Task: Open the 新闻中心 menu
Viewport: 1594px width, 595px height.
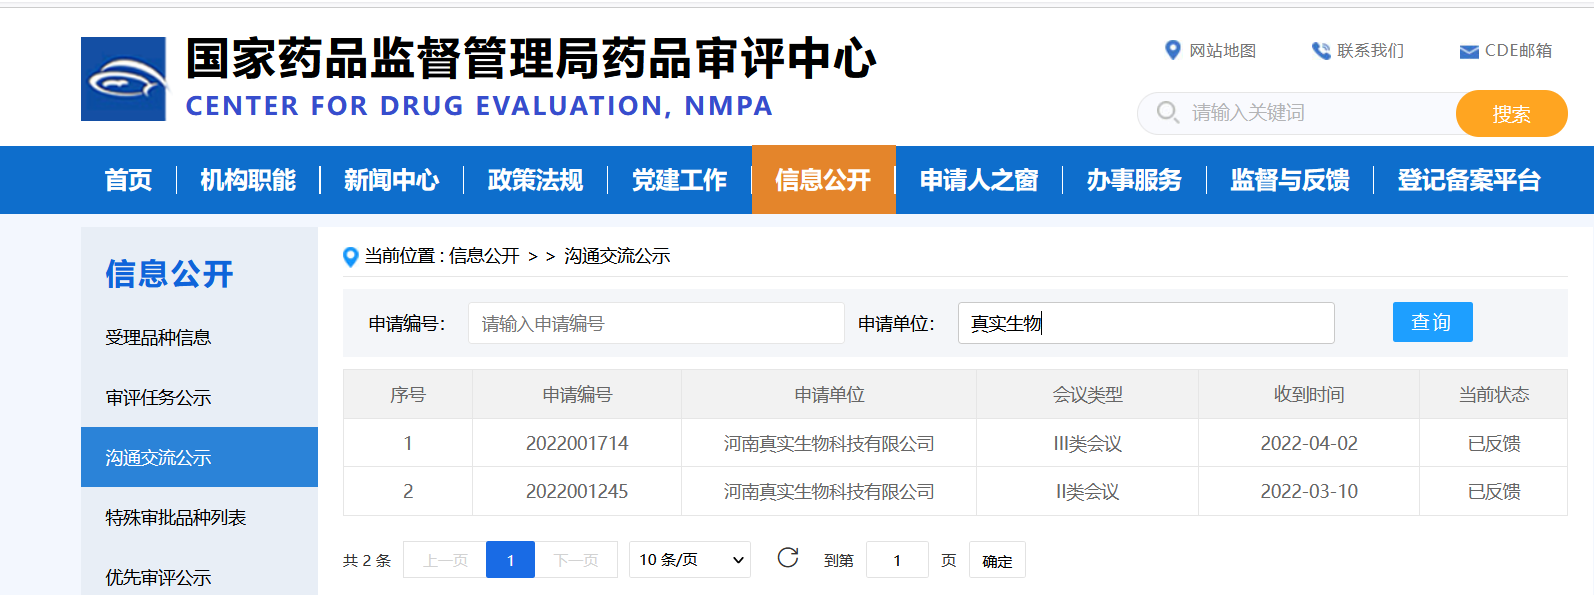Action: coord(392,180)
